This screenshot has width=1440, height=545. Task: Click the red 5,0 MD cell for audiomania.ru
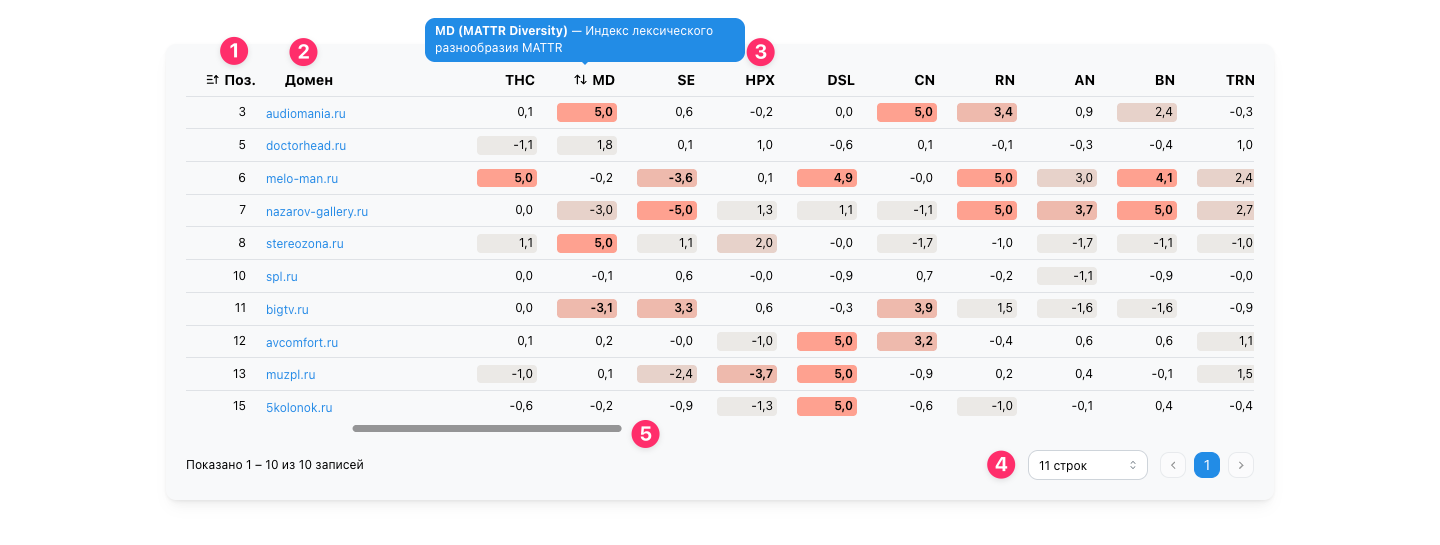587,112
